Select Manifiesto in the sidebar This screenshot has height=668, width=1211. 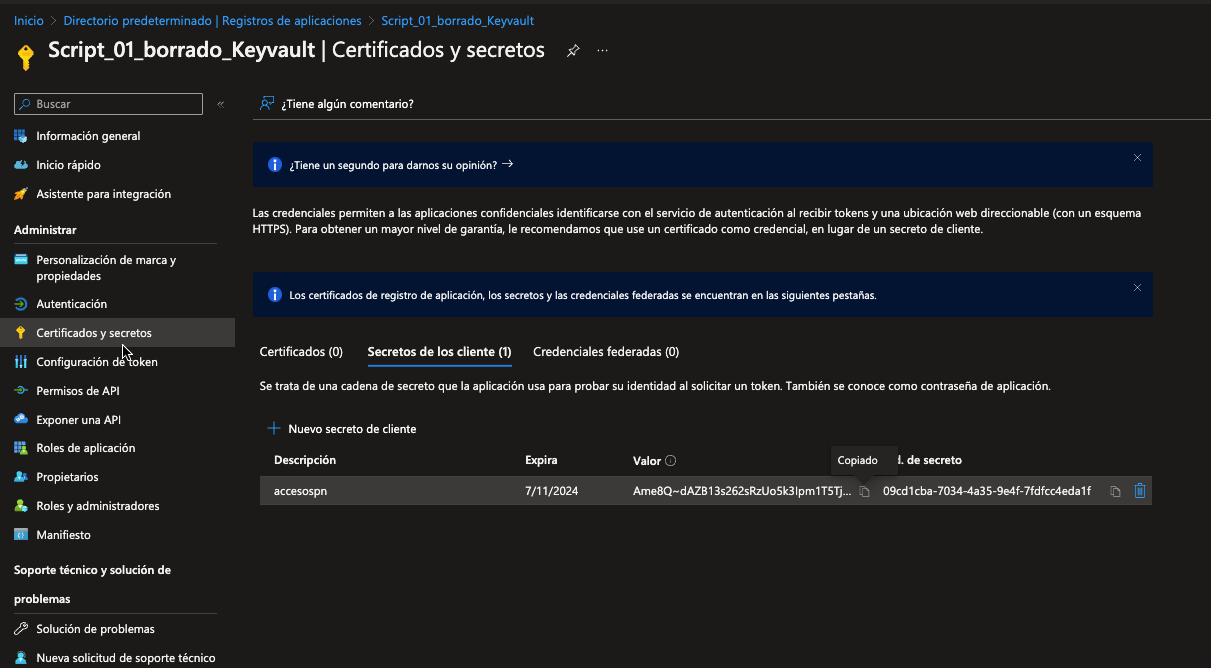click(63, 535)
